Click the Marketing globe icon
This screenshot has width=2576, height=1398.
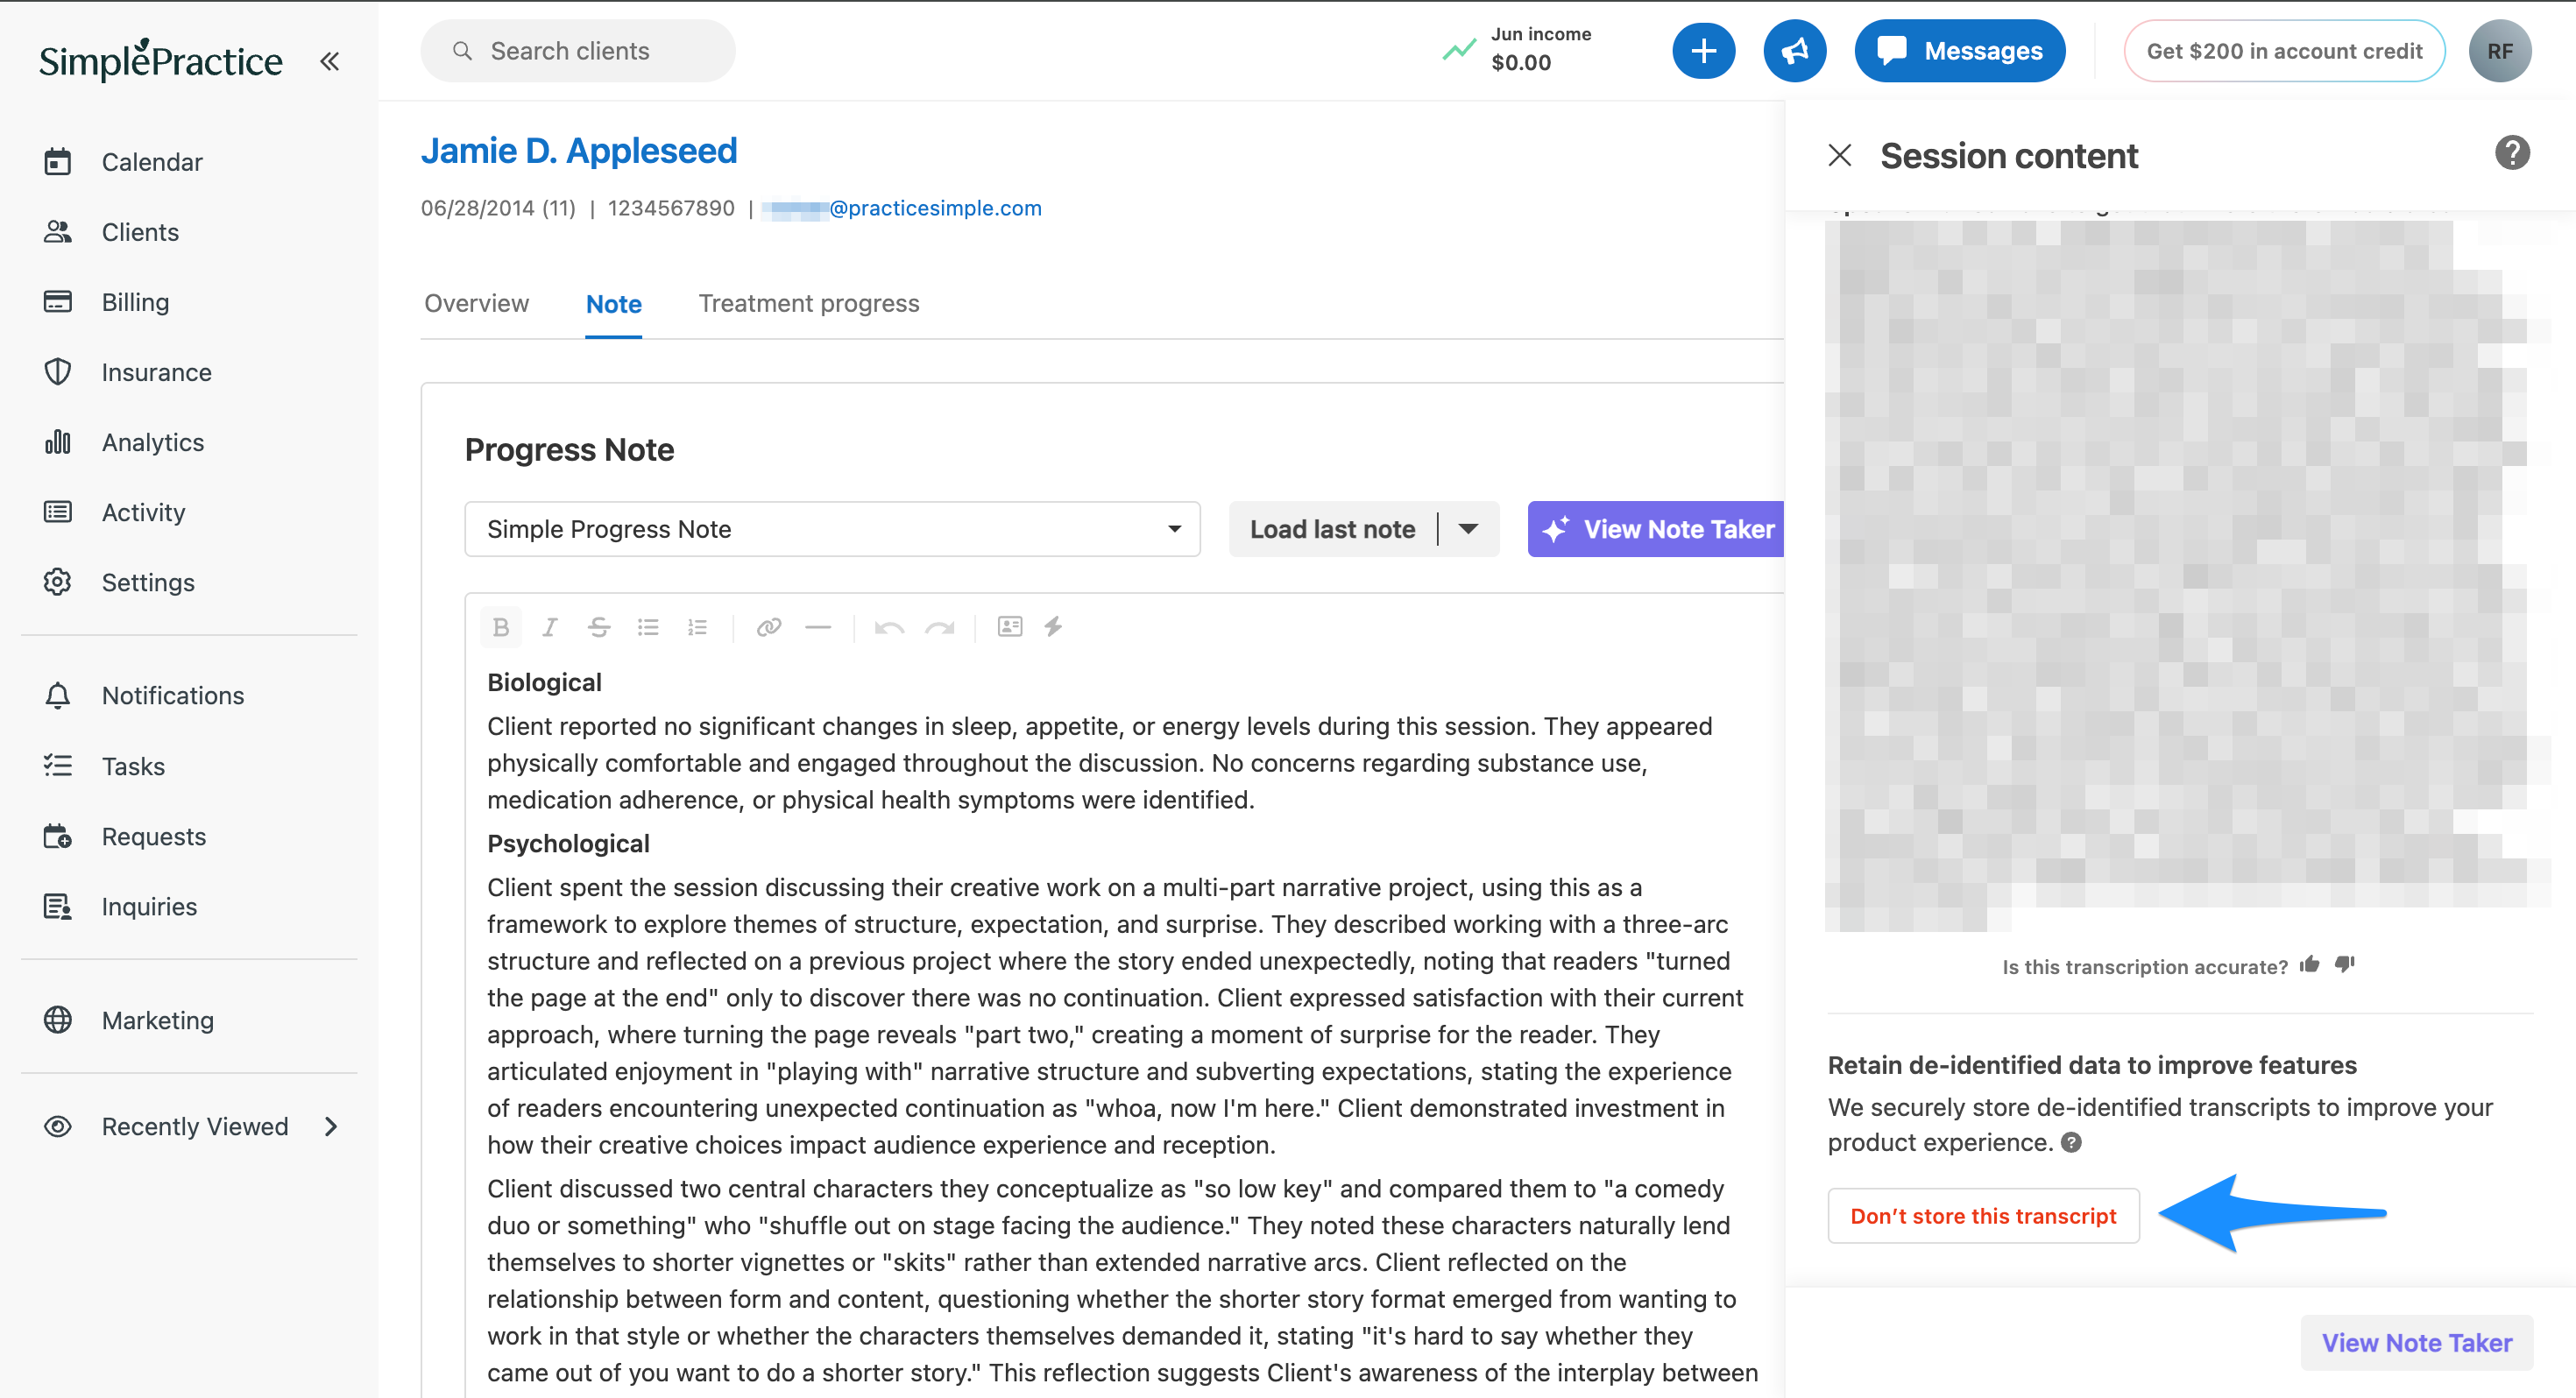coord(58,1019)
